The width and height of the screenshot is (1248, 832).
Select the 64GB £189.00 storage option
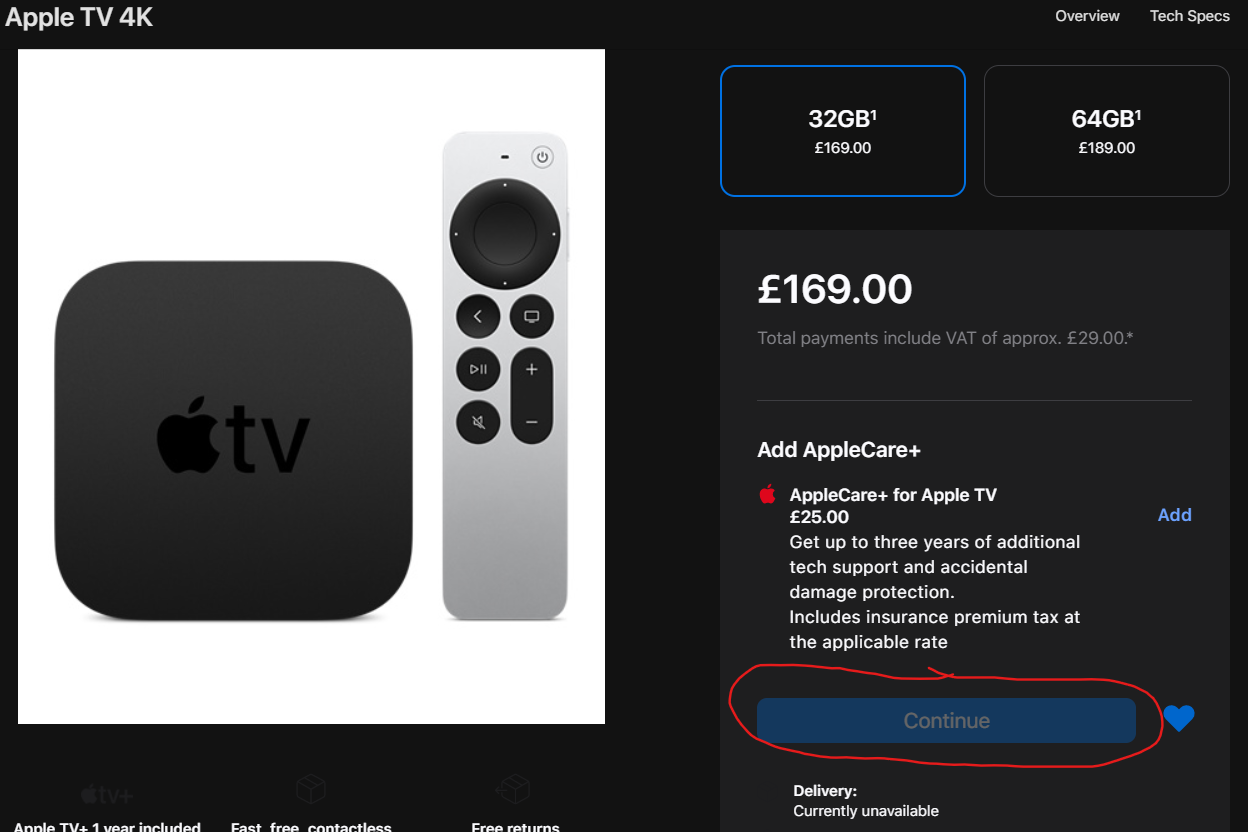coord(1107,131)
